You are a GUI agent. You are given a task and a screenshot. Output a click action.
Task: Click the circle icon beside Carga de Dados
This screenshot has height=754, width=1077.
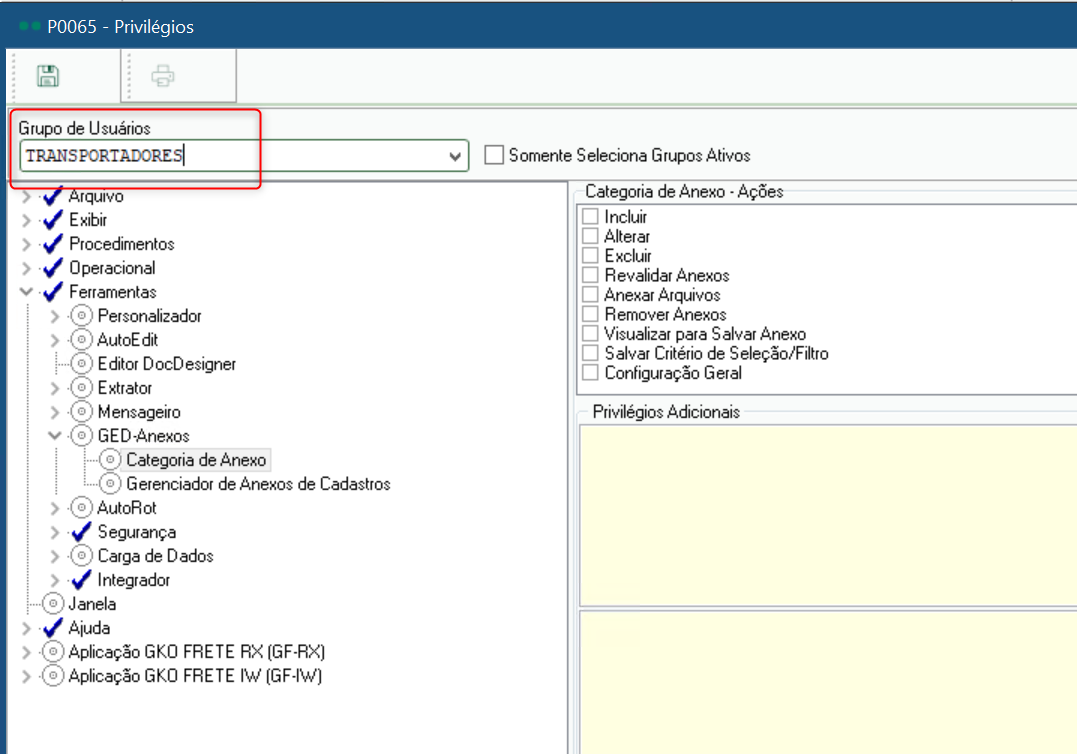[x=81, y=556]
